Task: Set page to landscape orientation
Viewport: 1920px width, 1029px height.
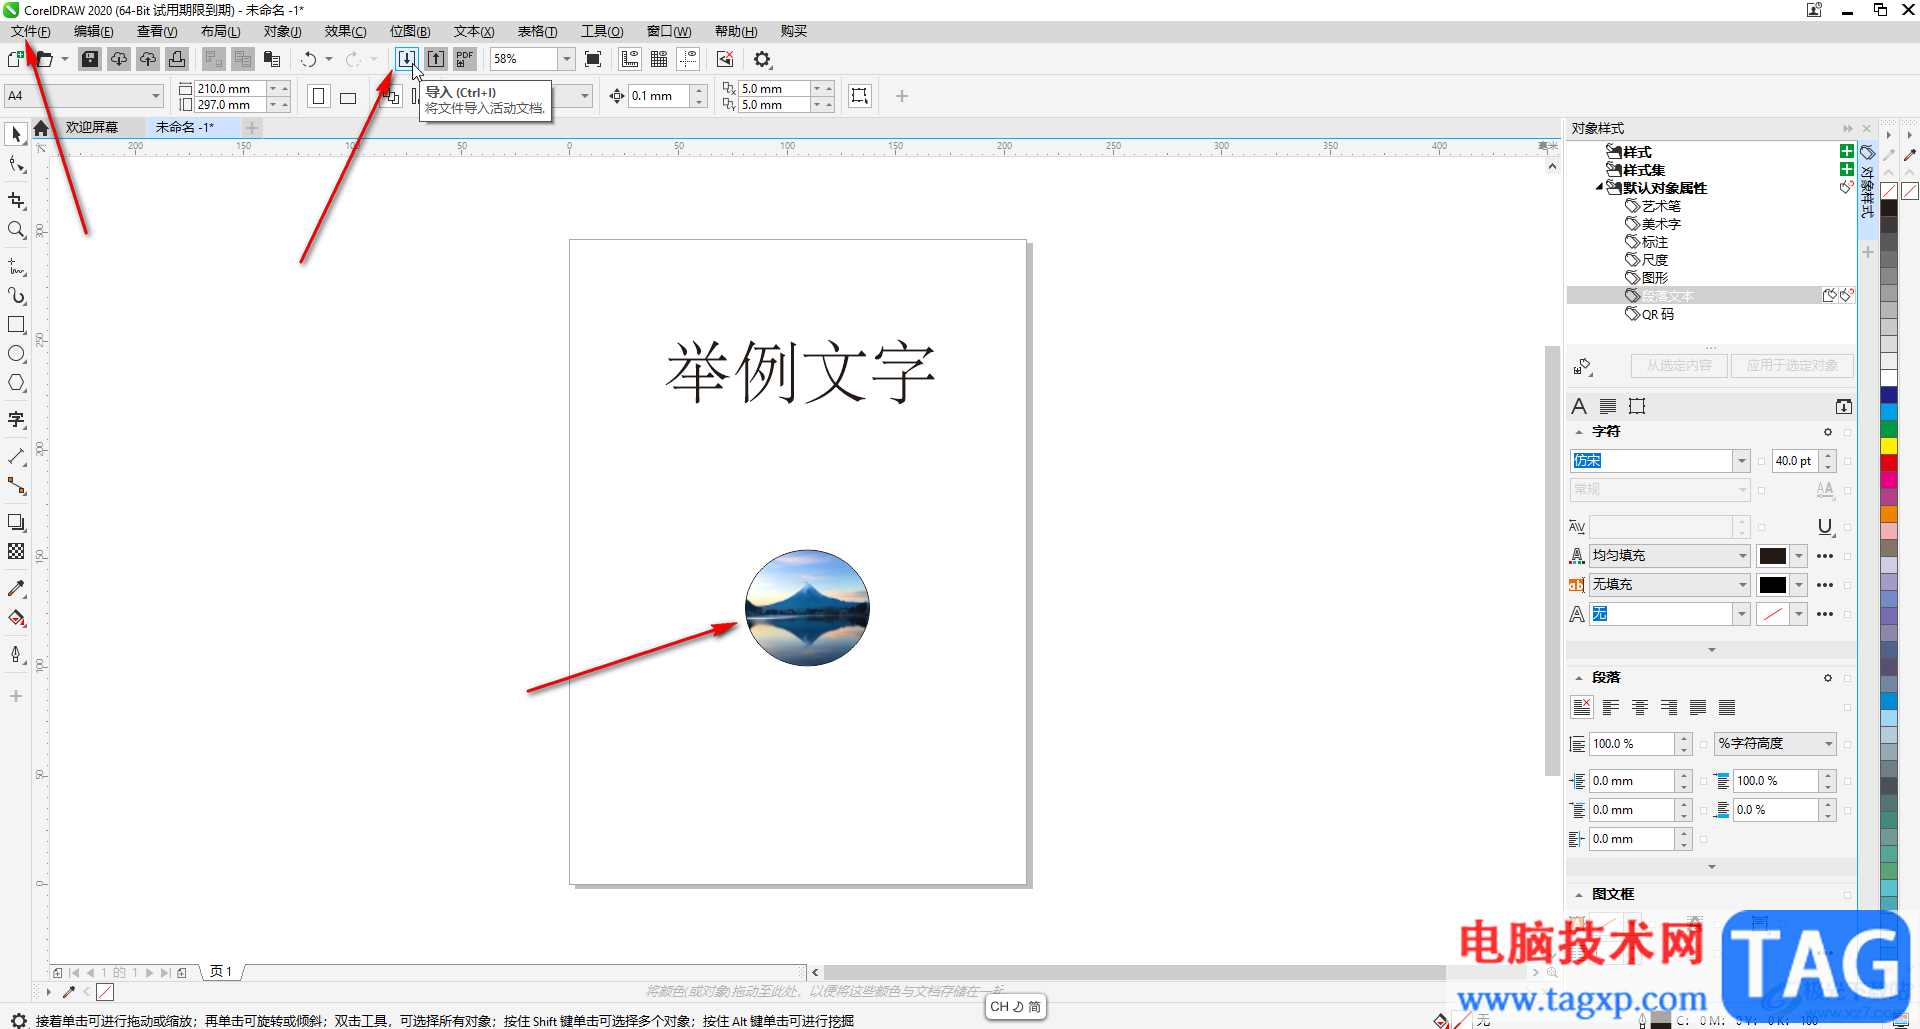Action: click(348, 97)
